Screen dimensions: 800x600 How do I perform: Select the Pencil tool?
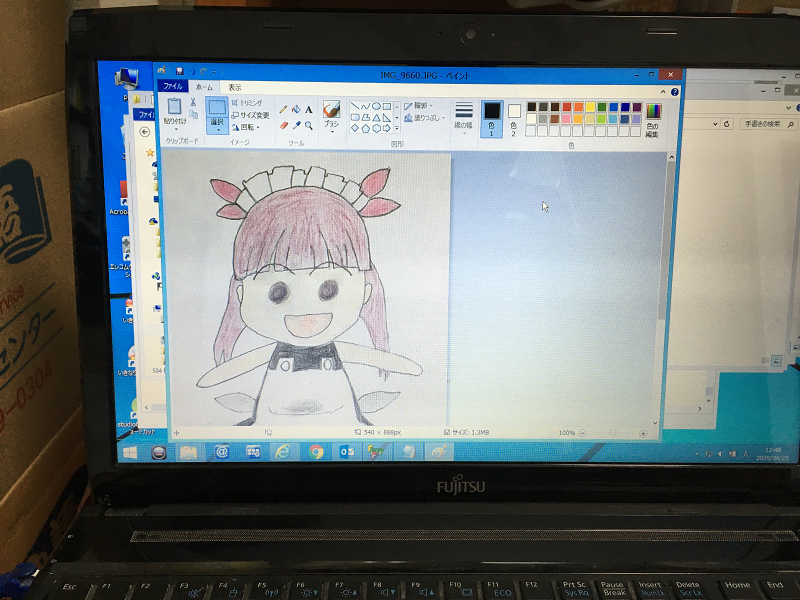tap(283, 110)
